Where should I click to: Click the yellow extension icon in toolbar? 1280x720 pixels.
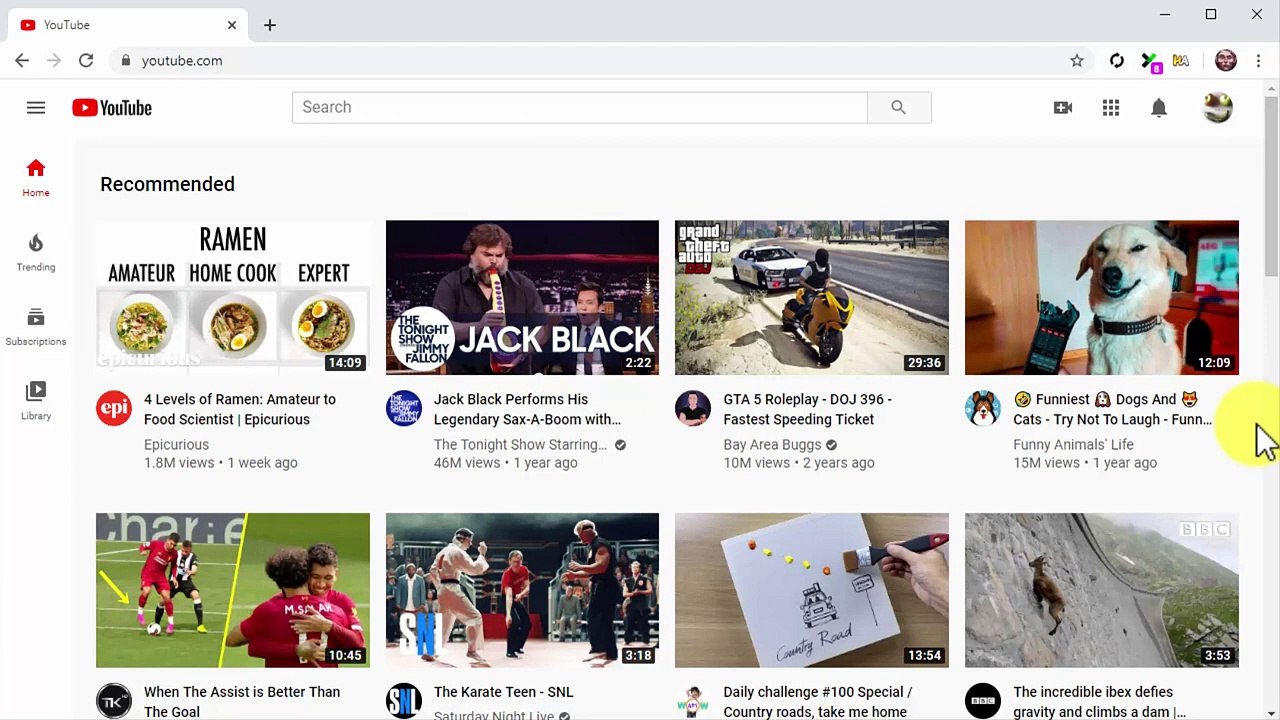[1181, 61]
